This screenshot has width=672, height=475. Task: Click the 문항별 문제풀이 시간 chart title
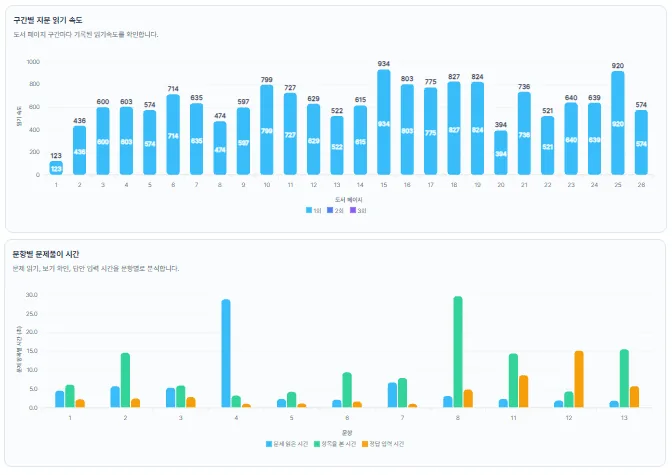[x=46, y=254]
